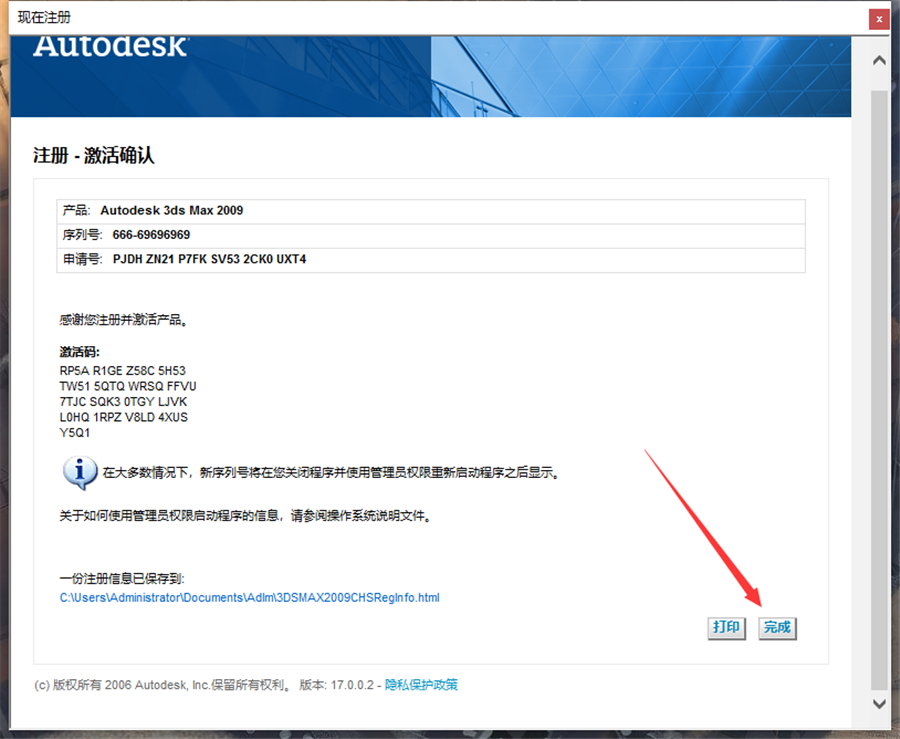Click the vertical scrollbar thumb
The width and height of the screenshot is (900, 739).
[879, 390]
